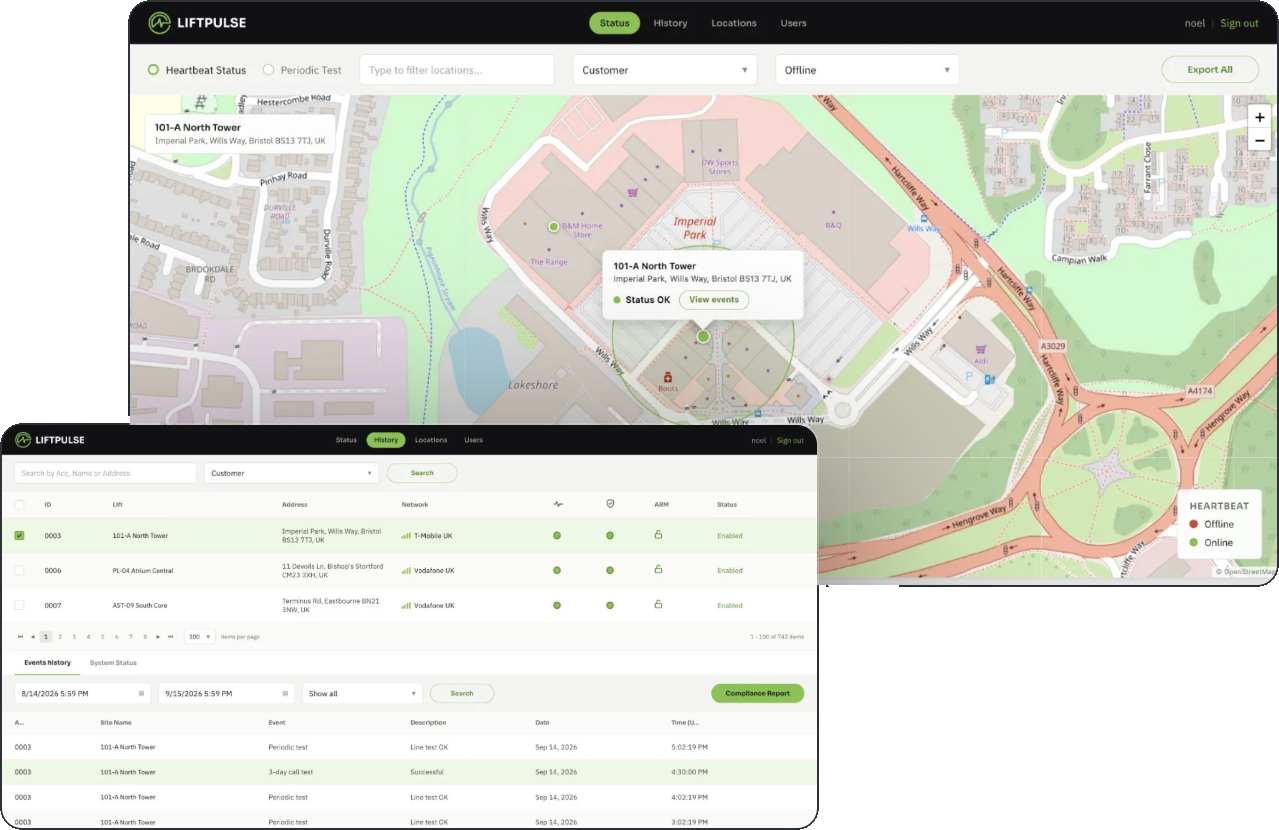Open the Status tab in the map window
The image size is (1279, 830).
tap(615, 23)
